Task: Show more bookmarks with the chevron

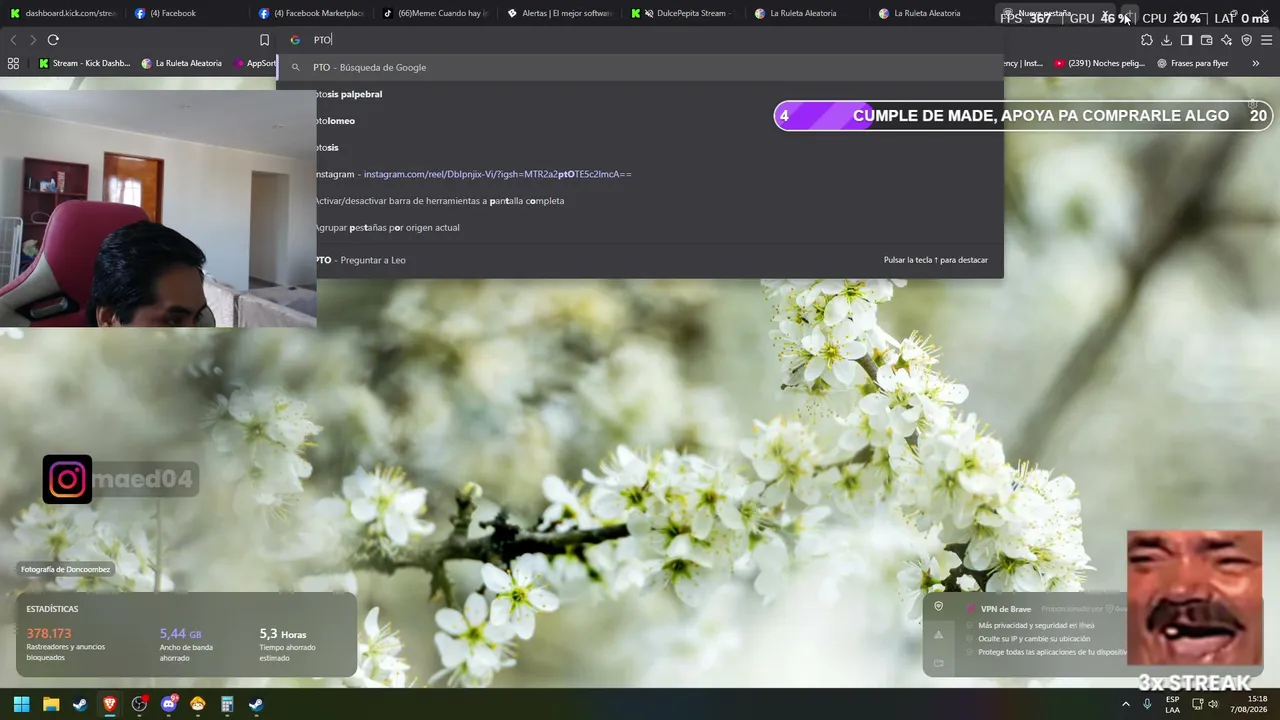Action: click(1256, 63)
